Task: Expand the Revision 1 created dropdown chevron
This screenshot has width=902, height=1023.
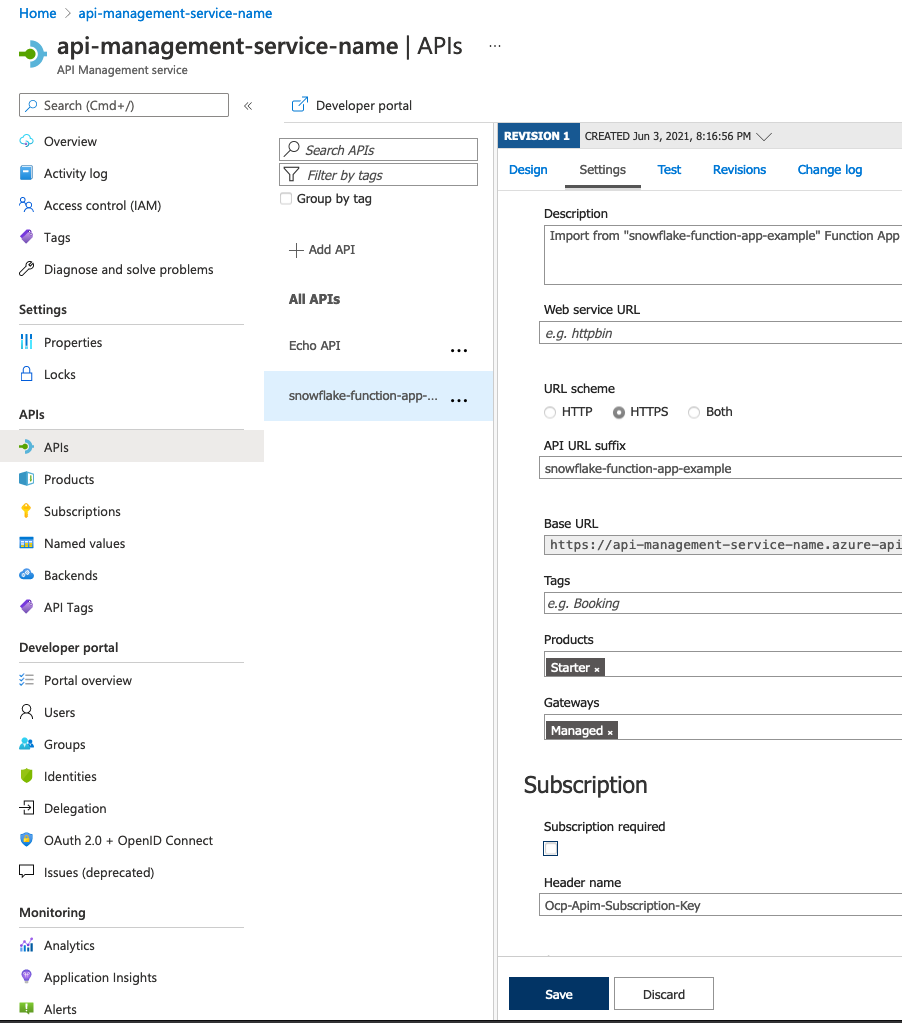Action: pos(765,136)
